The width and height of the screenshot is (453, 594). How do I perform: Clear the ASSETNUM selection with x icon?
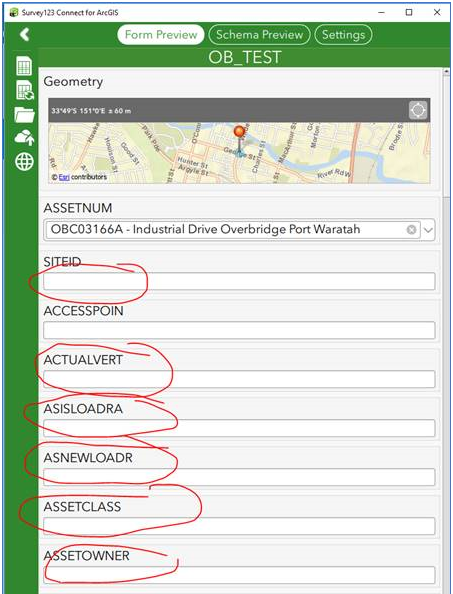(411, 230)
